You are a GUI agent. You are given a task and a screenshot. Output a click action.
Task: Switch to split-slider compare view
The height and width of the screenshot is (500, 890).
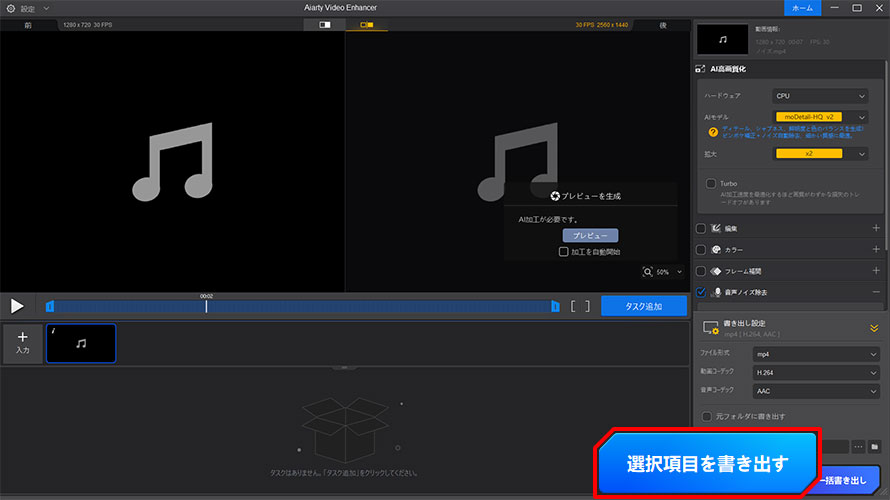point(325,25)
